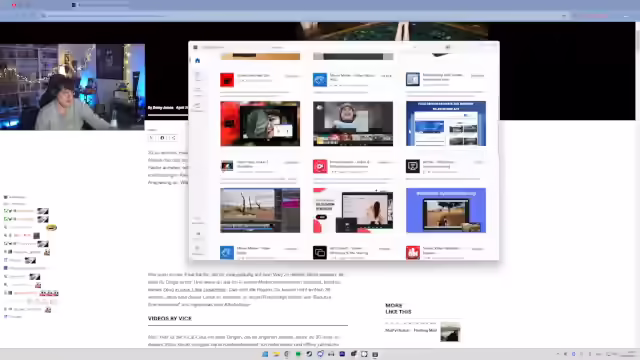Click the browser page vertical scrollbar
This screenshot has width=640, height=360.
638,184
